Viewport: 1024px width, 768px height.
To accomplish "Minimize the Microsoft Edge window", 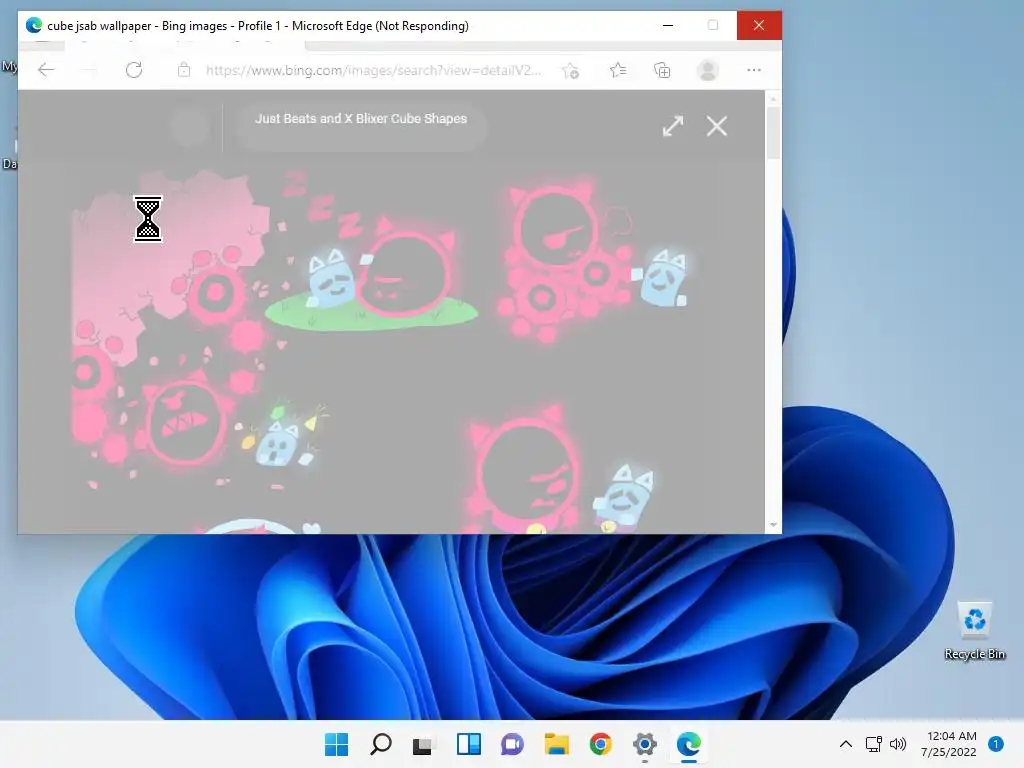I will pos(668,25).
